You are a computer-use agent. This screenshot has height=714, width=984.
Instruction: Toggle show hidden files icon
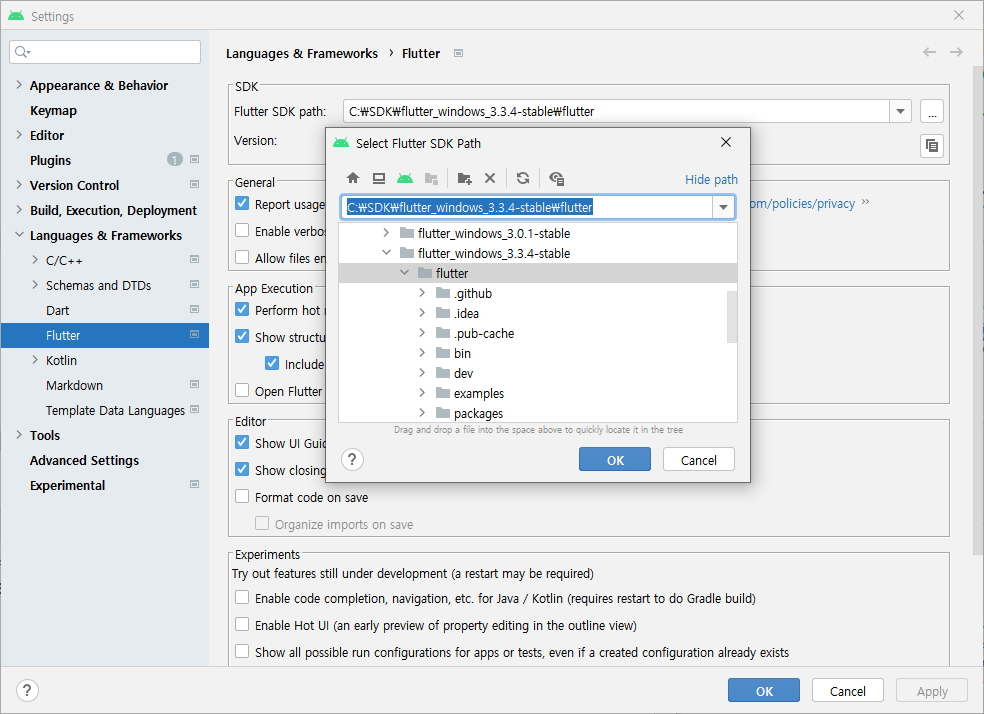(556, 178)
